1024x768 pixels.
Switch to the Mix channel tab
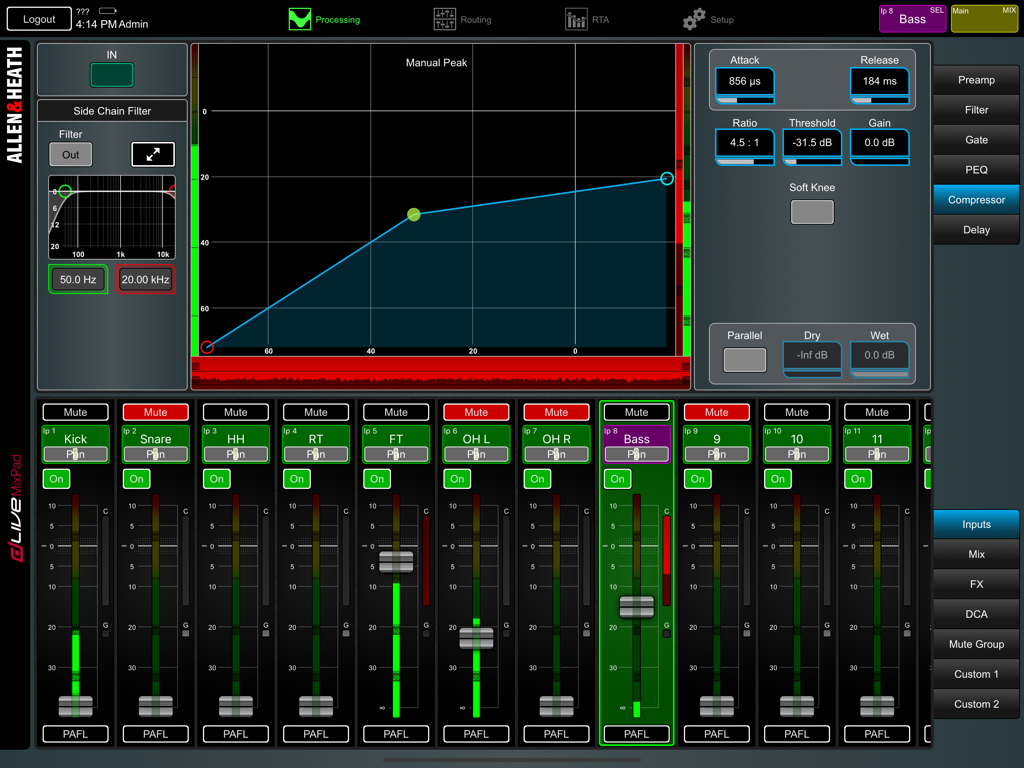point(975,554)
